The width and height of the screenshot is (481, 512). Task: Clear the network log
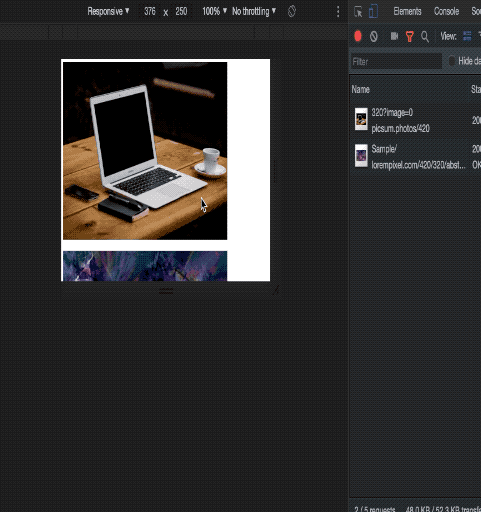pos(374,36)
